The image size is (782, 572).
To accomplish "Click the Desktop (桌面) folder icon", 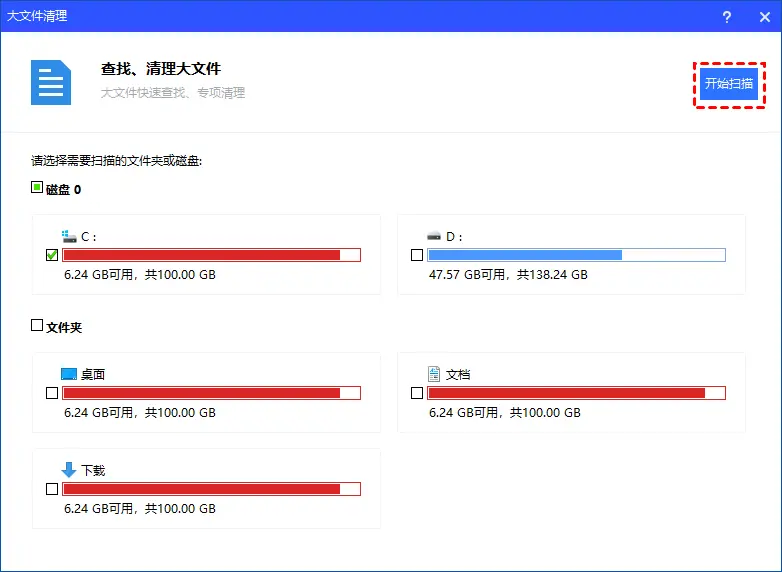I will coord(69,374).
